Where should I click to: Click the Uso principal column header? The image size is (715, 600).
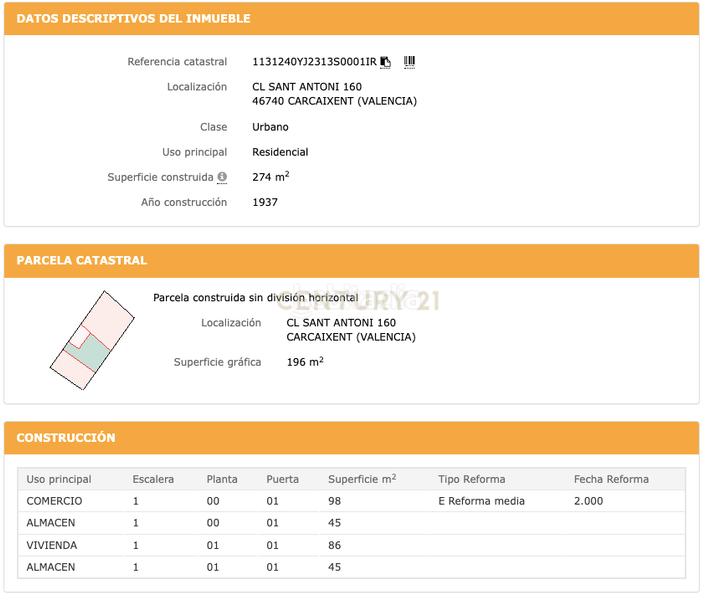(59, 479)
